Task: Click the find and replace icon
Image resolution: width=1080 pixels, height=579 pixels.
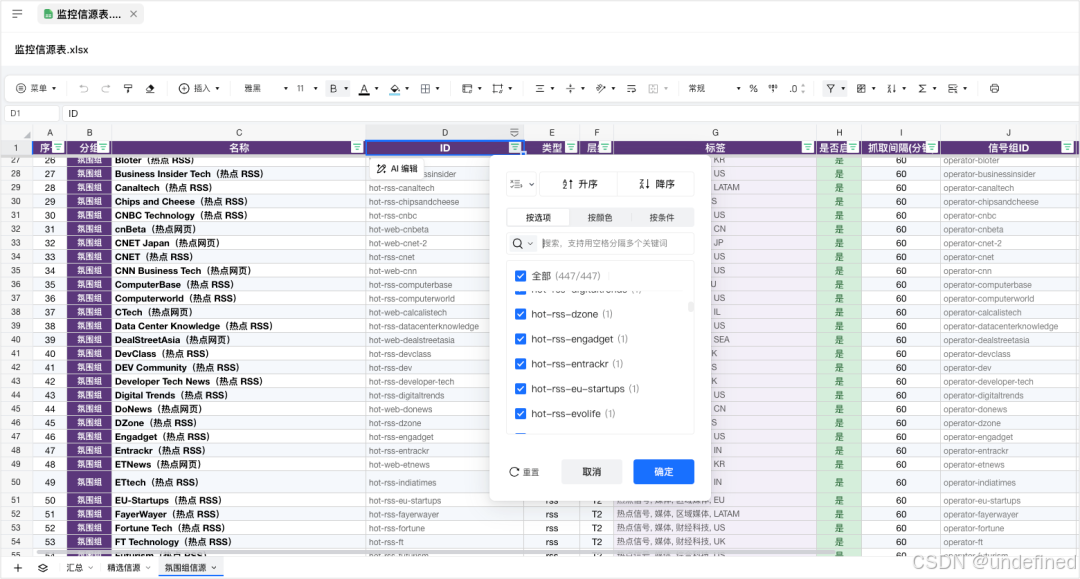Action: pos(953,88)
